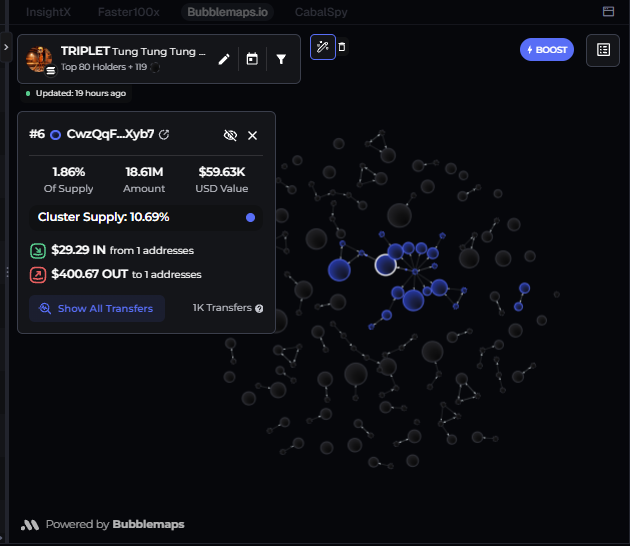The width and height of the screenshot is (630, 546).
Task: Select the Bubblemaps.io tab
Action: pyautogui.click(x=227, y=12)
